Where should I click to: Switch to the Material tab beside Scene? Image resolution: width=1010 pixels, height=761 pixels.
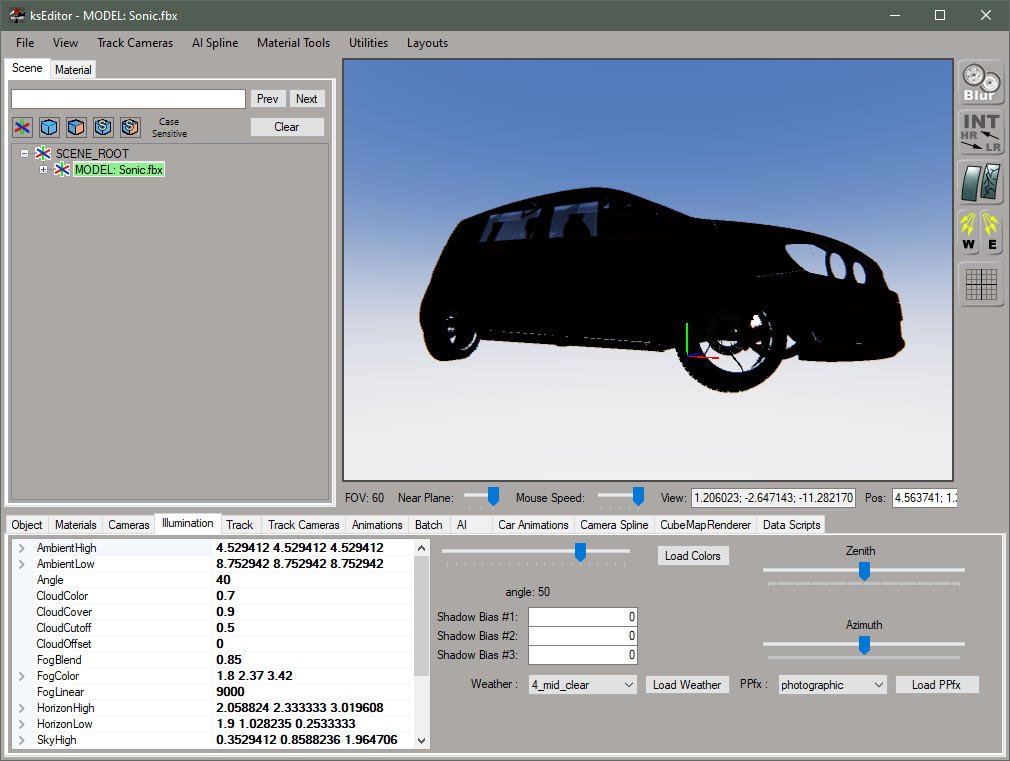coord(73,70)
